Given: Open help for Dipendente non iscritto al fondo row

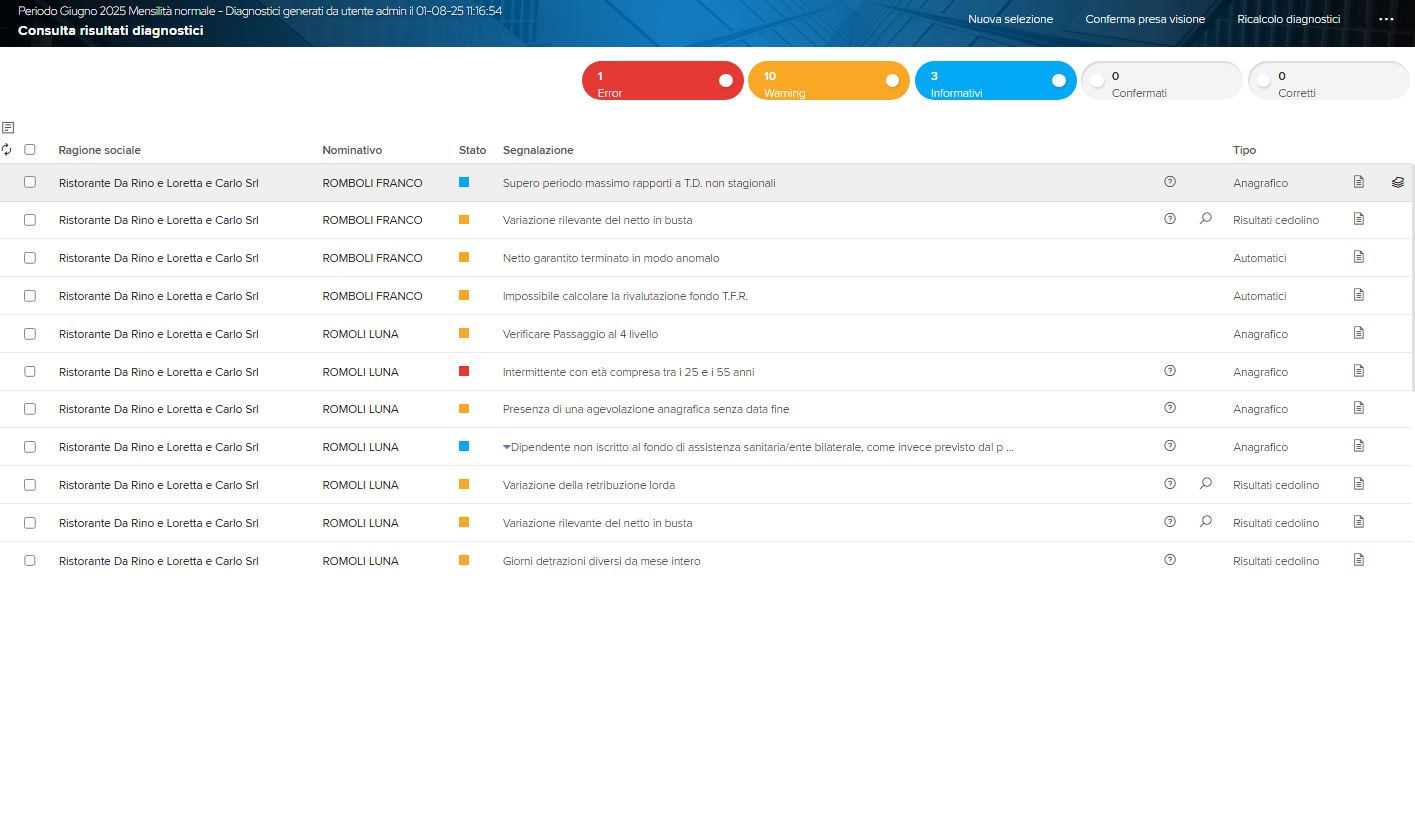Looking at the screenshot, I should click(x=1170, y=446).
